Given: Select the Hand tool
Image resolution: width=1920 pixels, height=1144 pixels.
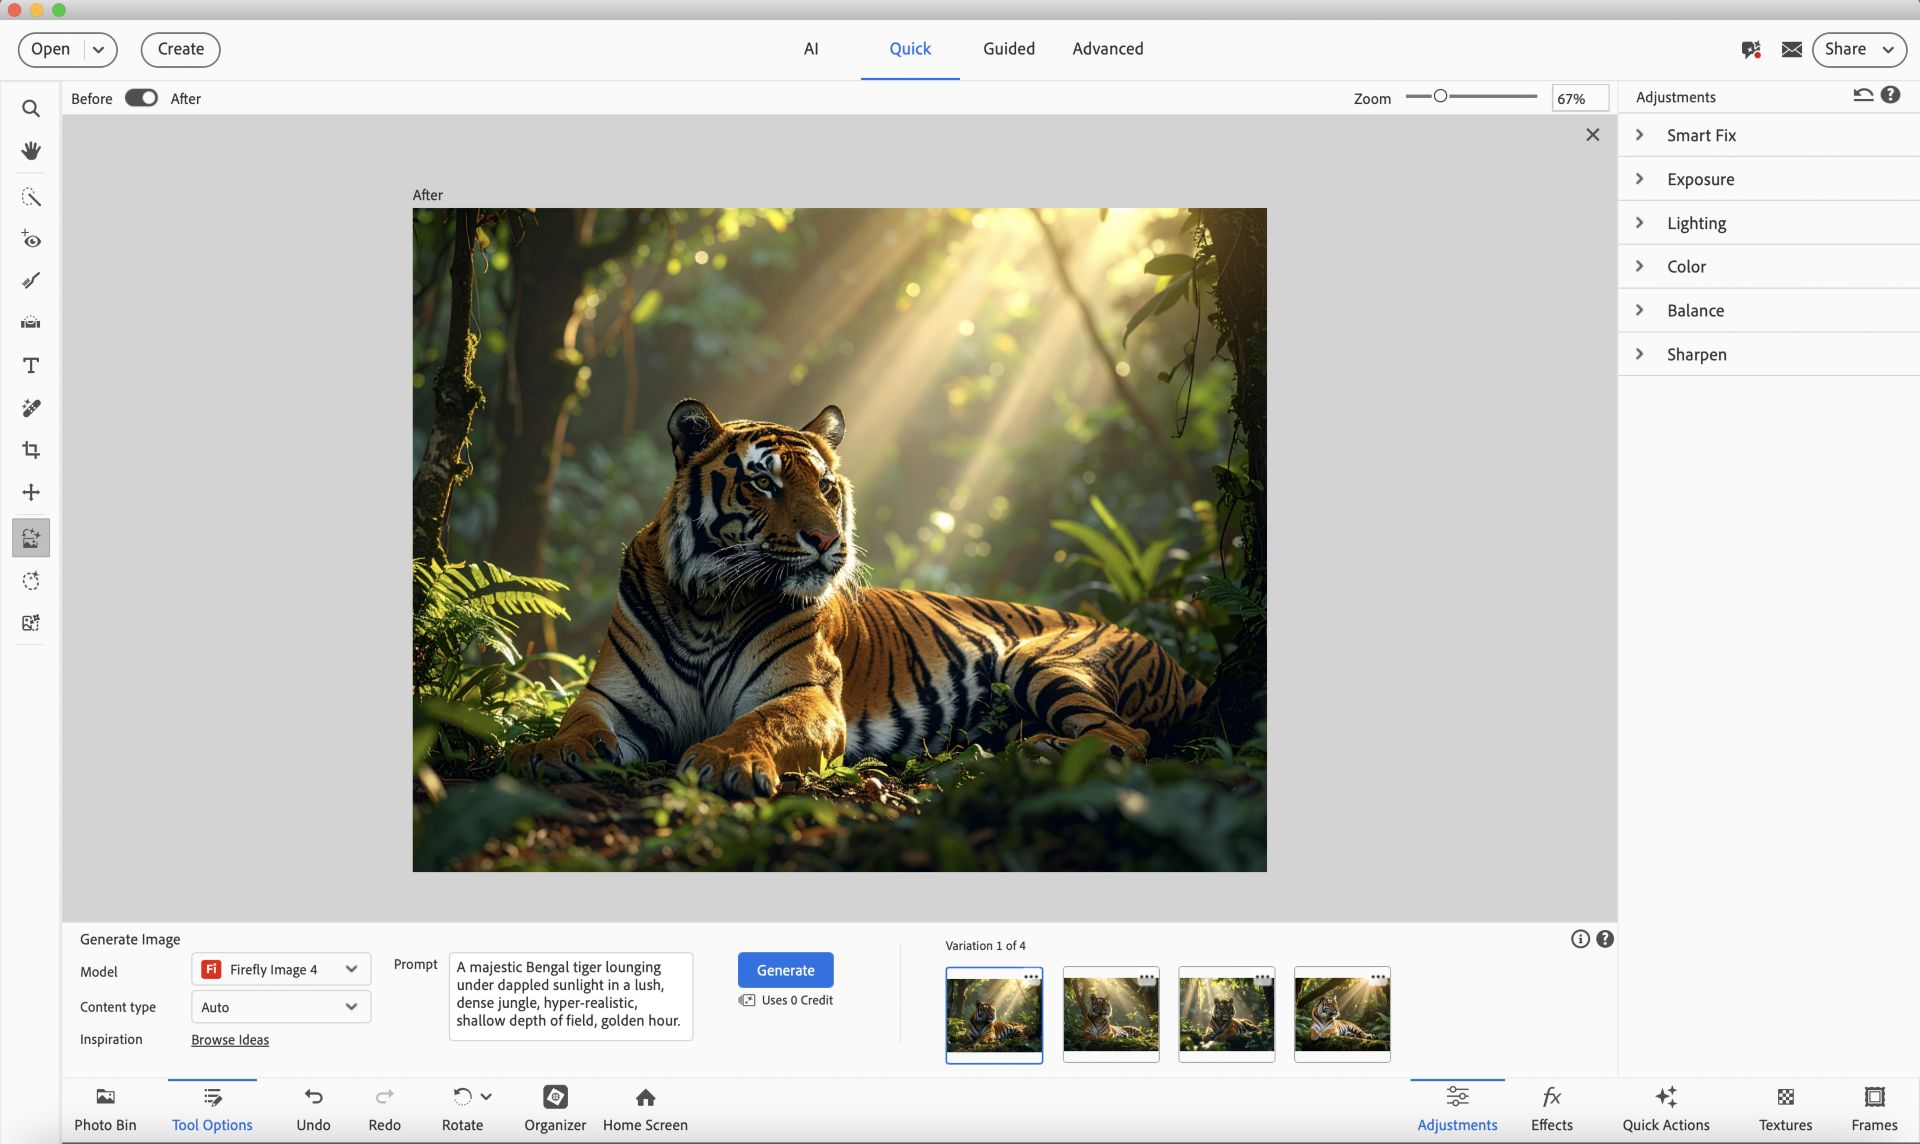Looking at the screenshot, I should coord(31,150).
